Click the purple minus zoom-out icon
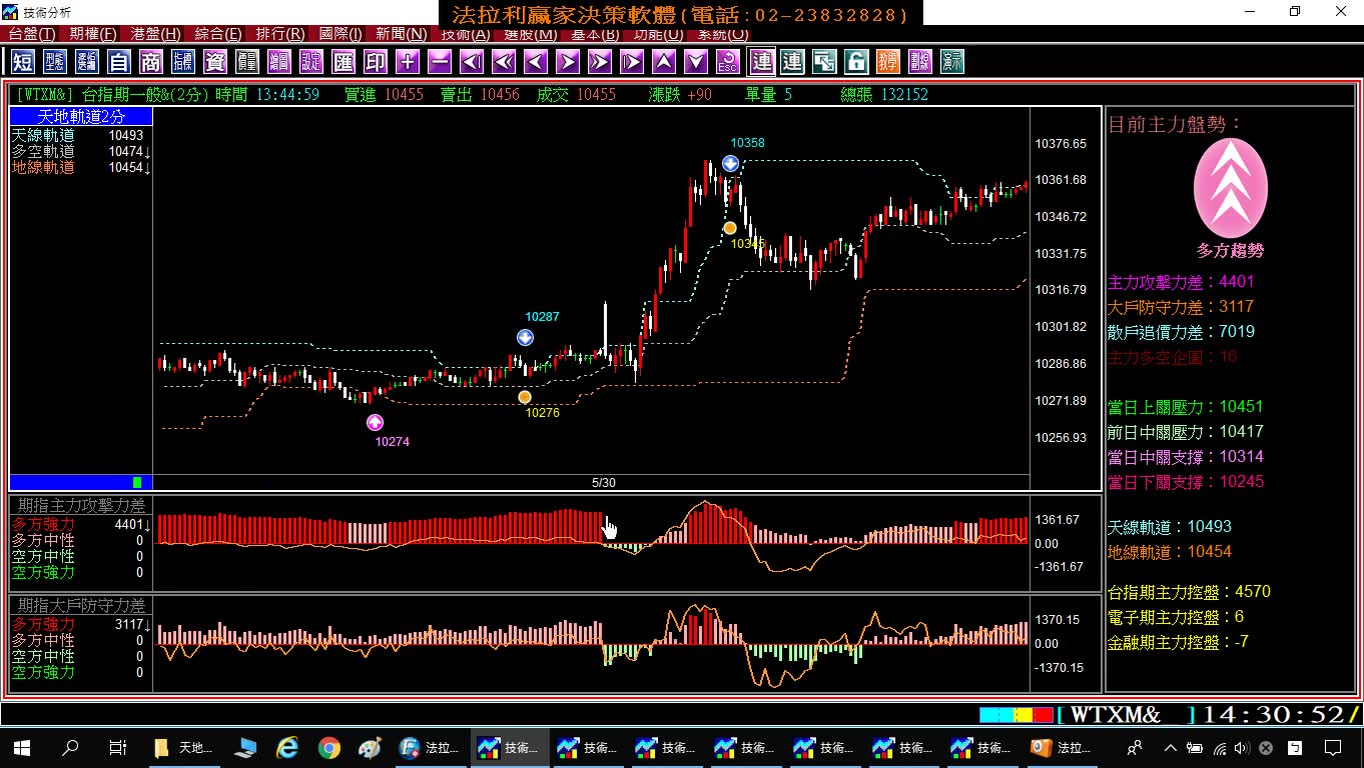The width and height of the screenshot is (1364, 768). [x=439, y=62]
